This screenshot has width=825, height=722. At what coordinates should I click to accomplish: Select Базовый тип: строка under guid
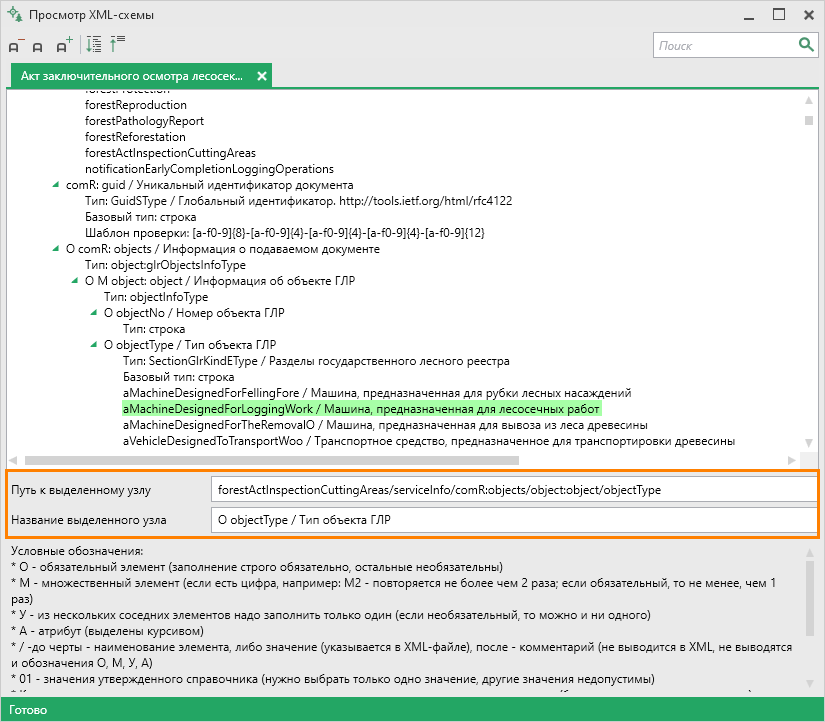[140, 217]
